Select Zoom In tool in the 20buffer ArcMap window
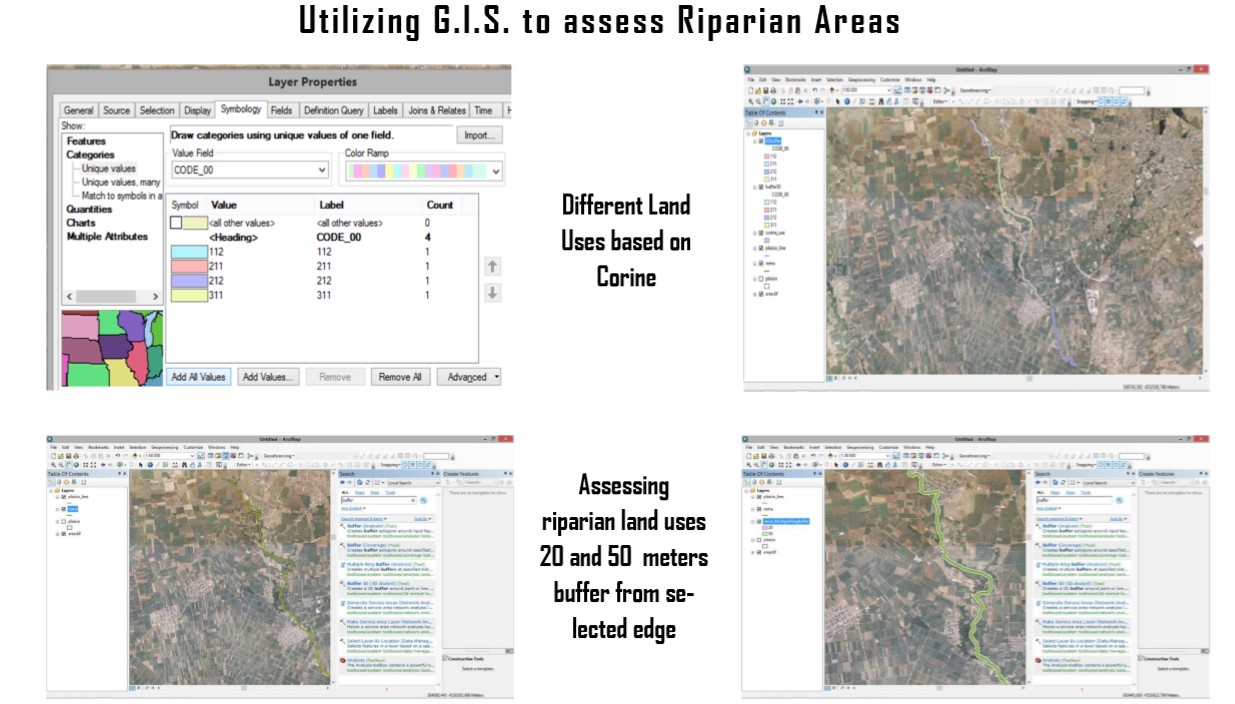1235x704 pixels. [x=749, y=101]
